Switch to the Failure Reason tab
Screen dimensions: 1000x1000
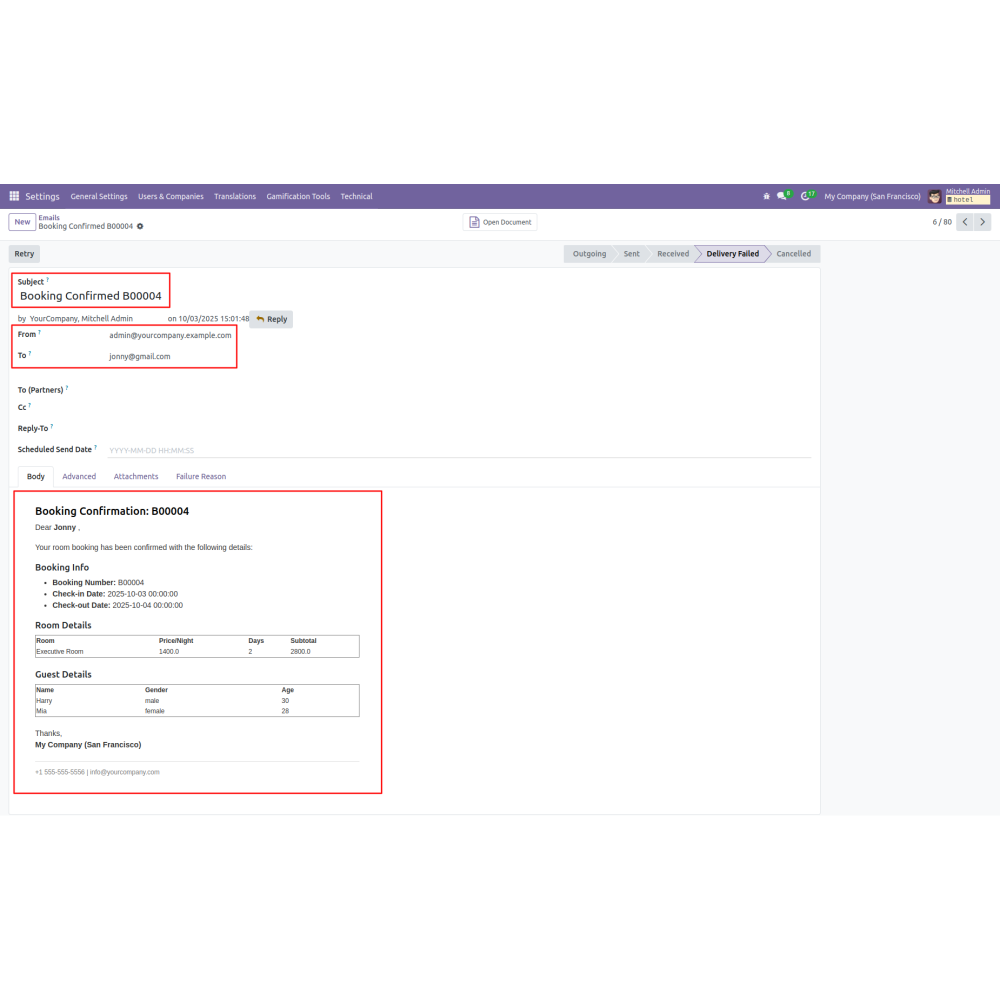click(201, 477)
